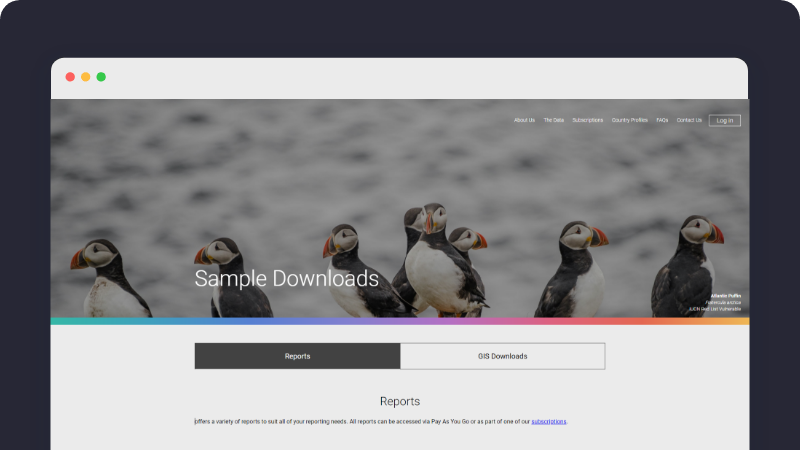Follow the subscriptions link in the paragraph
Image resolution: width=800 pixels, height=450 pixels.
[x=548, y=422]
